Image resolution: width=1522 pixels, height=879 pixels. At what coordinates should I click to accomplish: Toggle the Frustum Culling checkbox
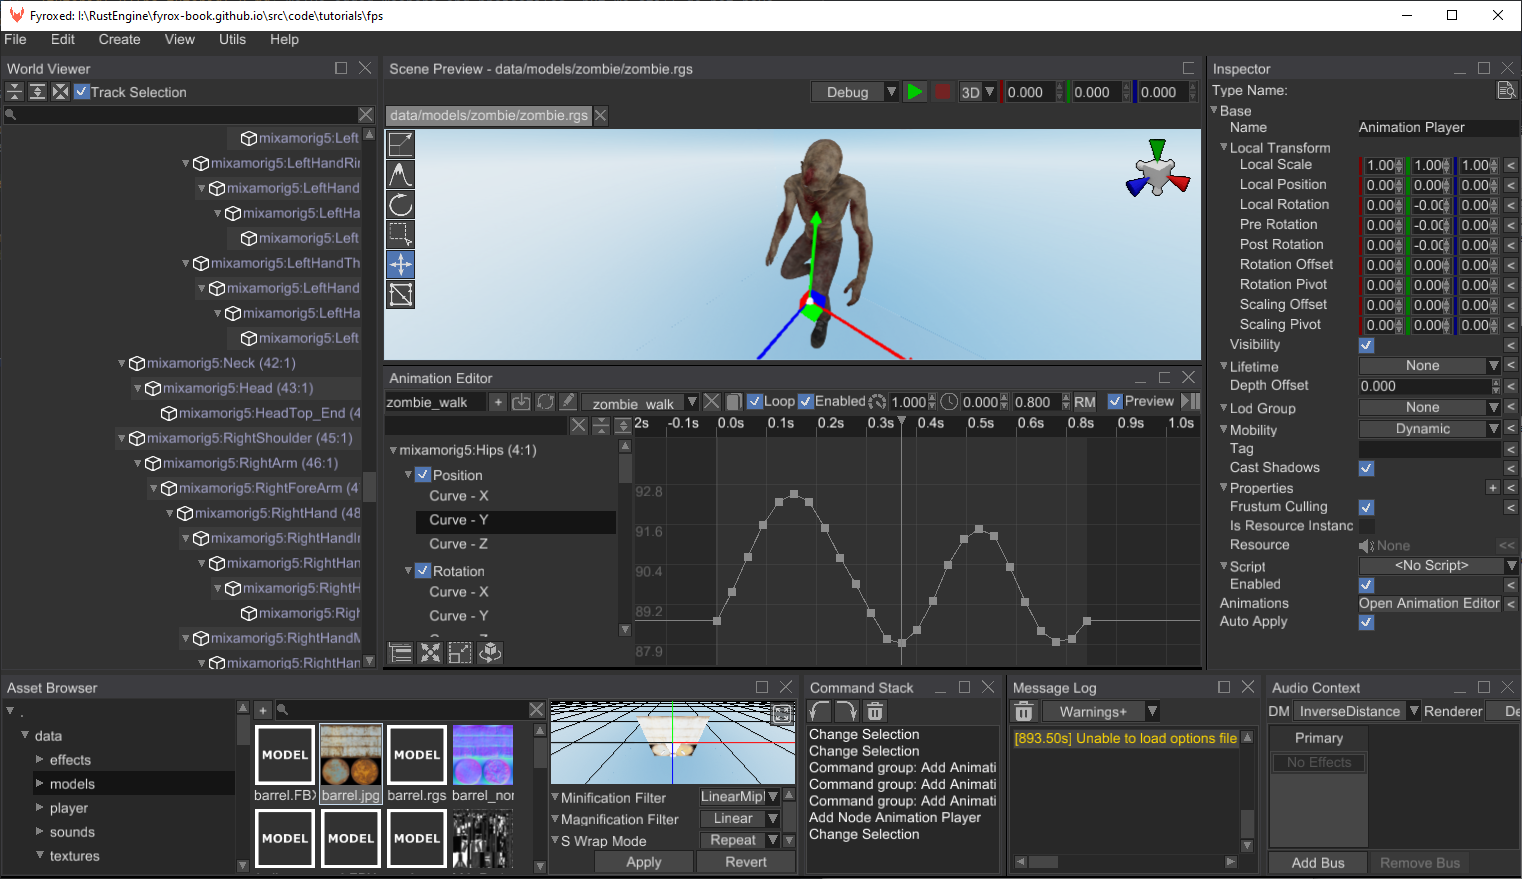pos(1367,507)
